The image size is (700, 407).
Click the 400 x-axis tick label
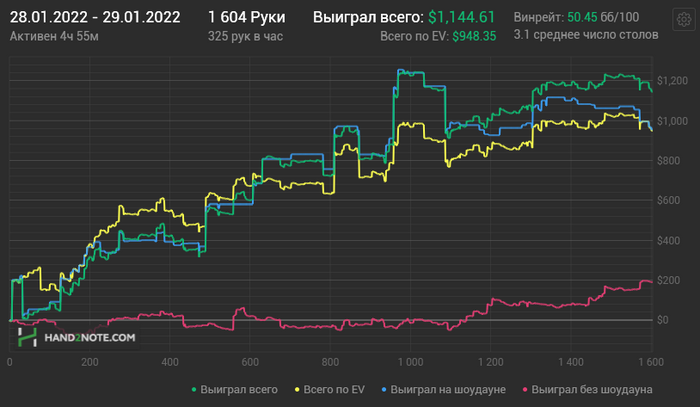click(170, 362)
